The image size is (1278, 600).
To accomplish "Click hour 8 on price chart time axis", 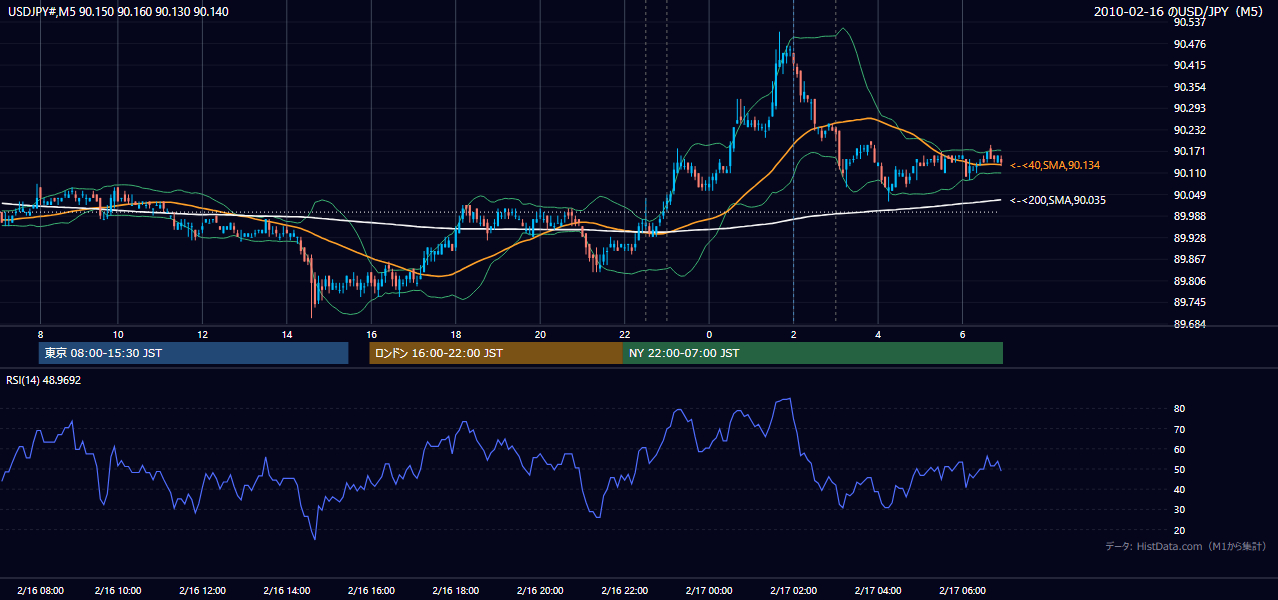I will 40,334.
